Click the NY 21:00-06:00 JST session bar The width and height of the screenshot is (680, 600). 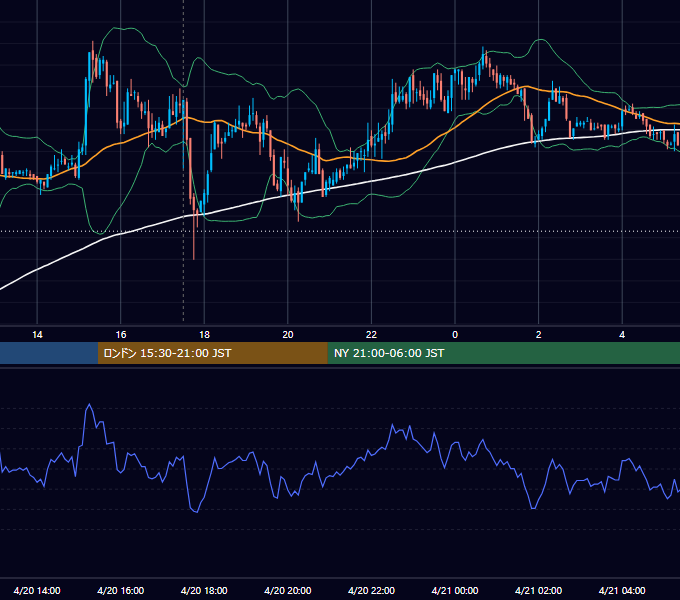tap(503, 353)
